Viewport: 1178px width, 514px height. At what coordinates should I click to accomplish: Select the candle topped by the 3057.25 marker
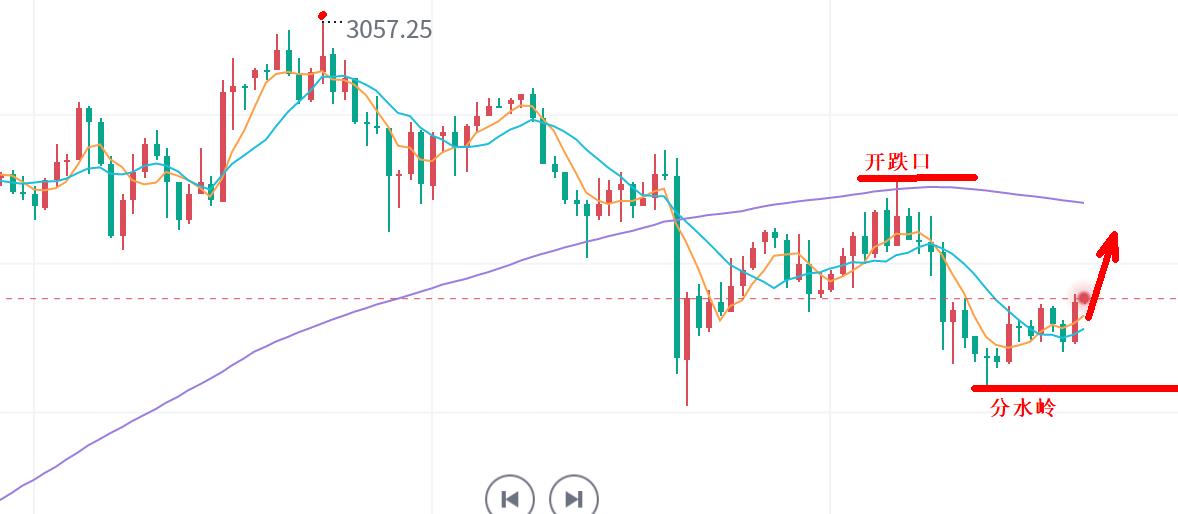tap(322, 62)
